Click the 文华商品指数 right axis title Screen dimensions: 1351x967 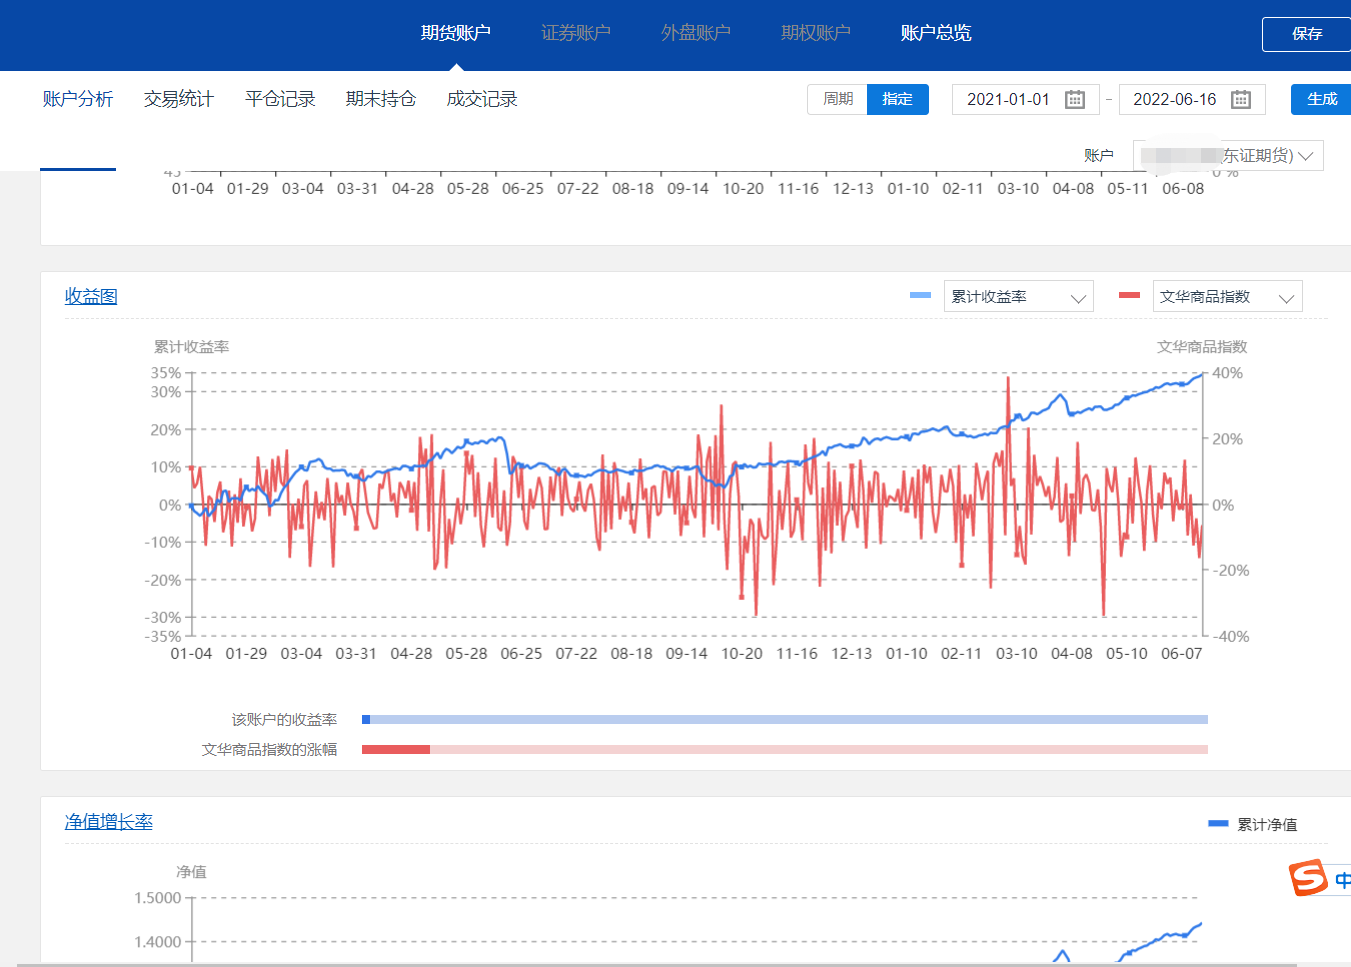pos(1202,346)
